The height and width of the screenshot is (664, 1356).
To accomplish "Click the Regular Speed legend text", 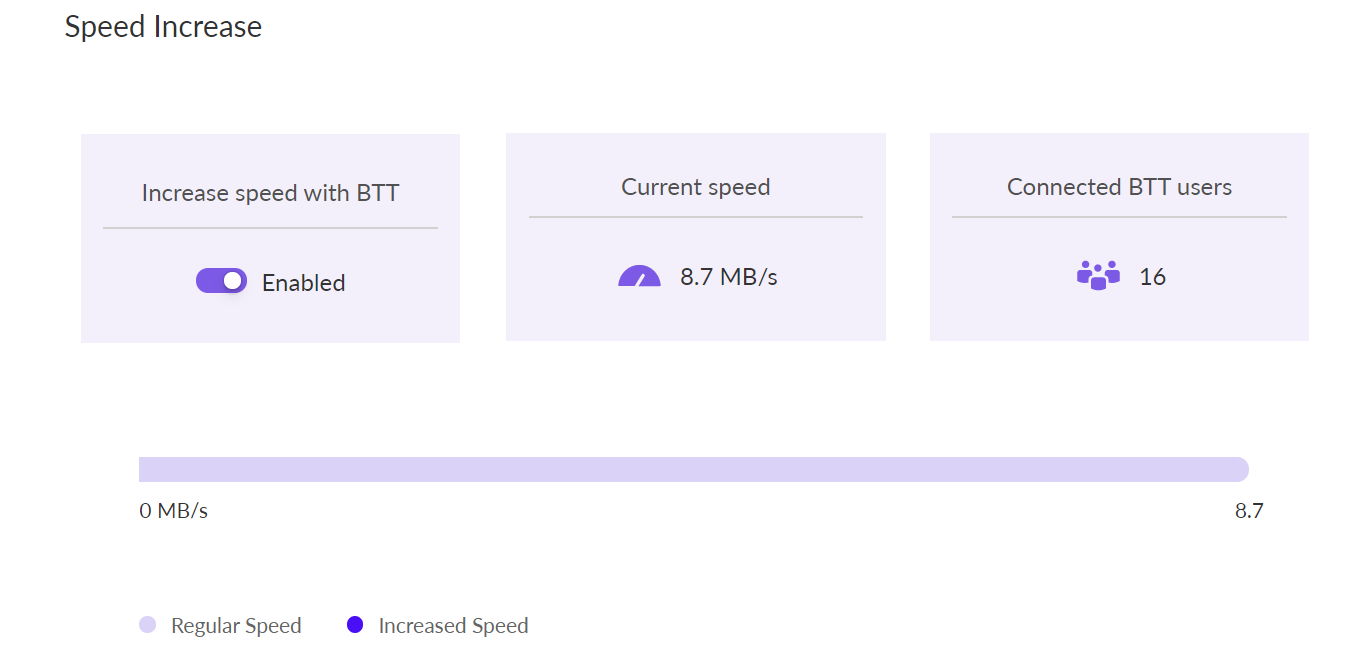I will pos(236,626).
